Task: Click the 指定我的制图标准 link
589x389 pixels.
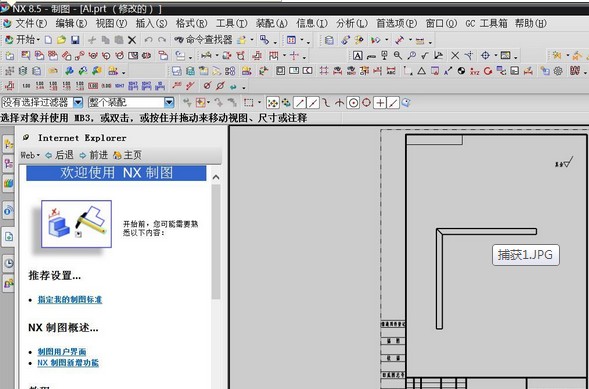Action: tap(70, 300)
